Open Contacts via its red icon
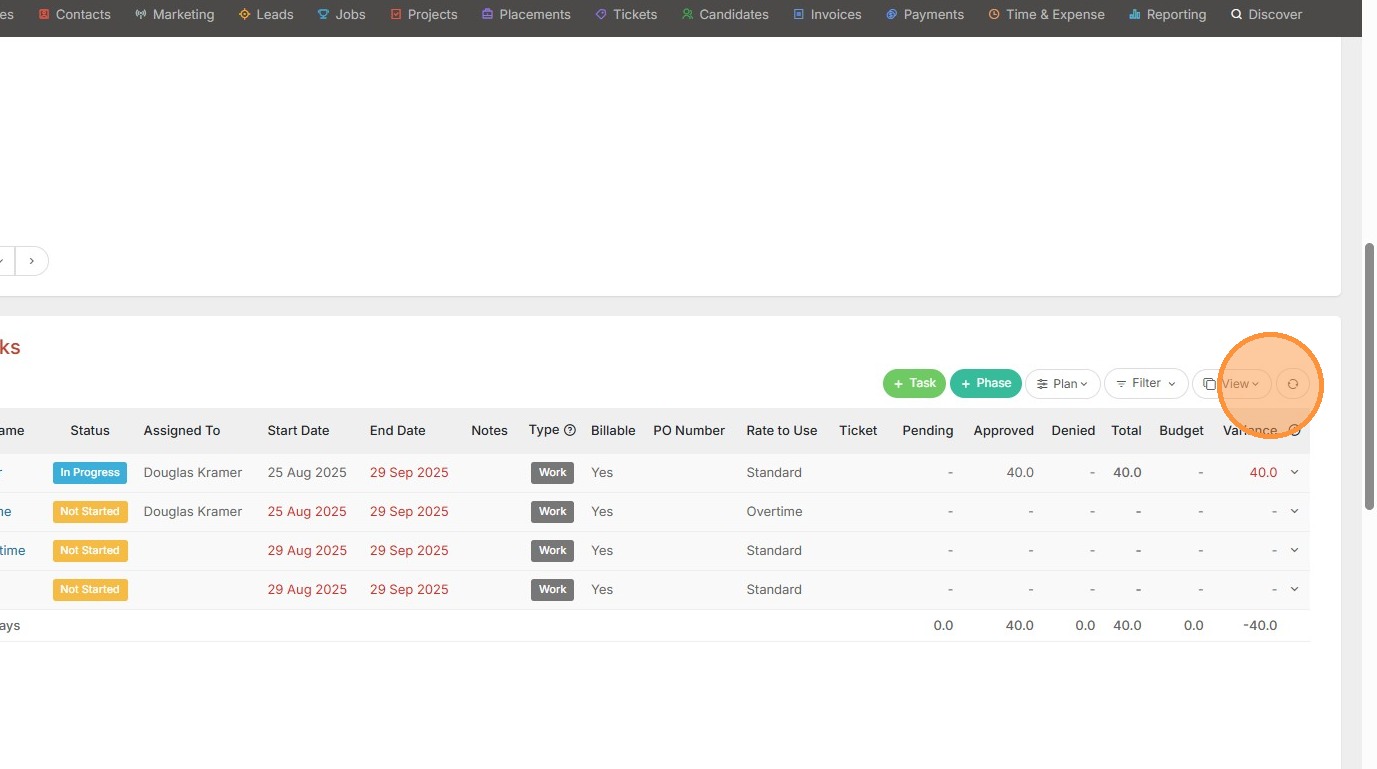Viewport: 1377px width, 769px height. [44, 15]
